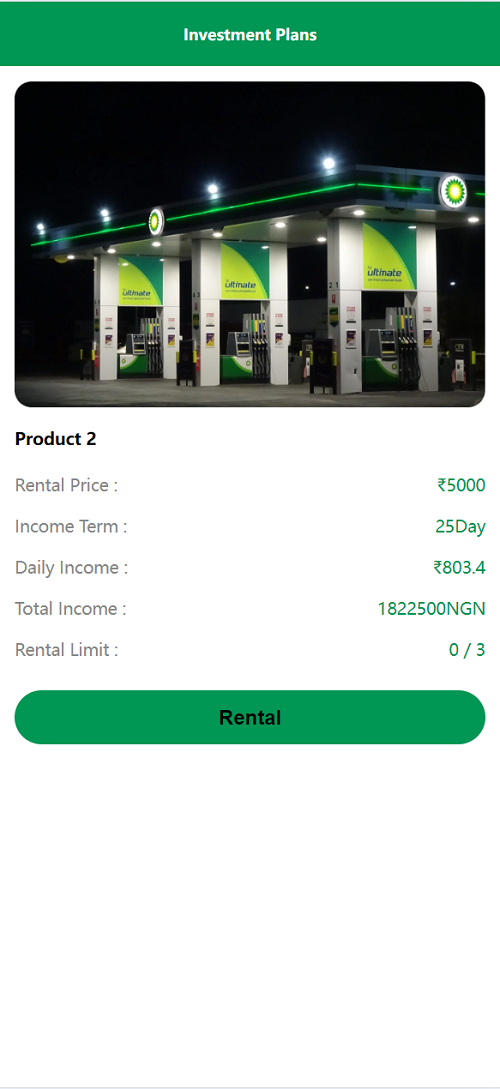Click the middle Ultimate pump banner

tap(244, 270)
